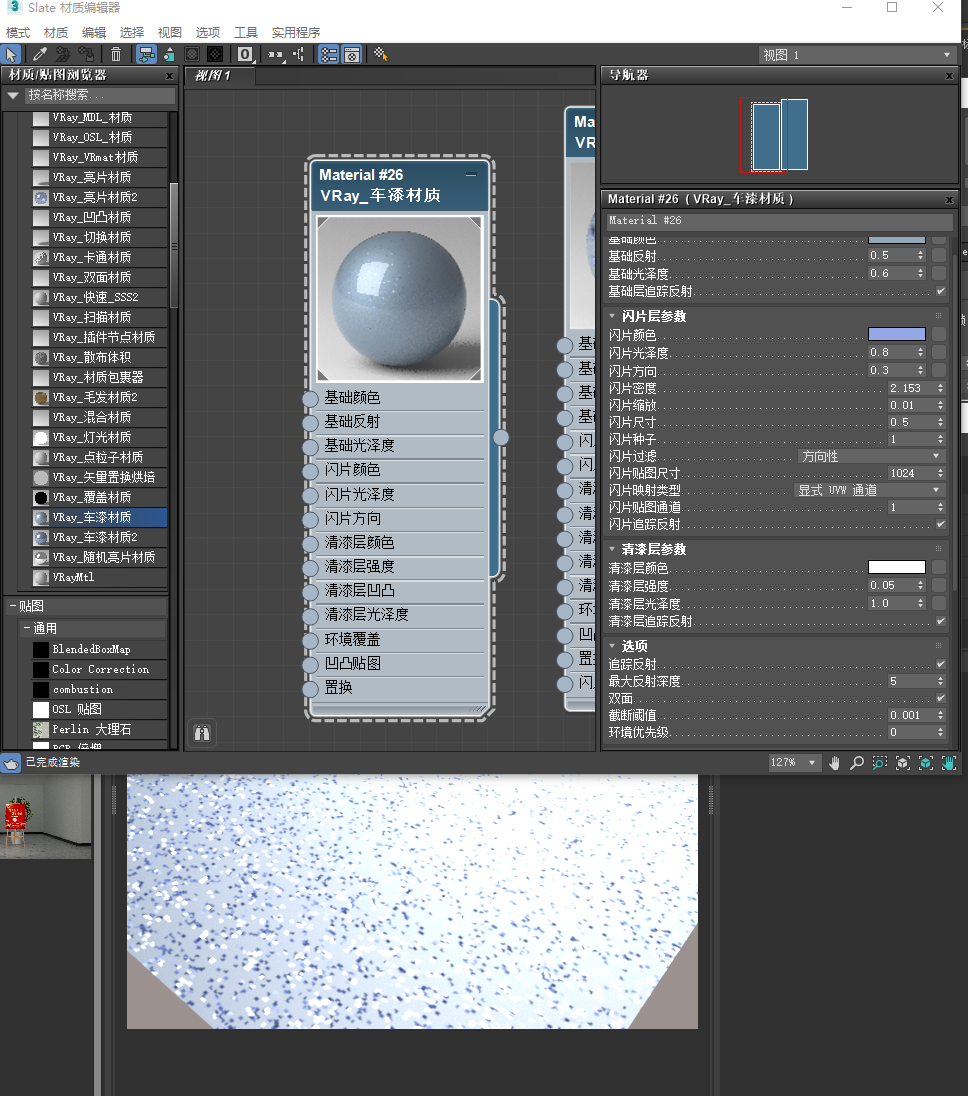The image size is (968, 1096).
Task: Uncheck 清漆层追踪反射 checkbox
Action: (x=940, y=621)
